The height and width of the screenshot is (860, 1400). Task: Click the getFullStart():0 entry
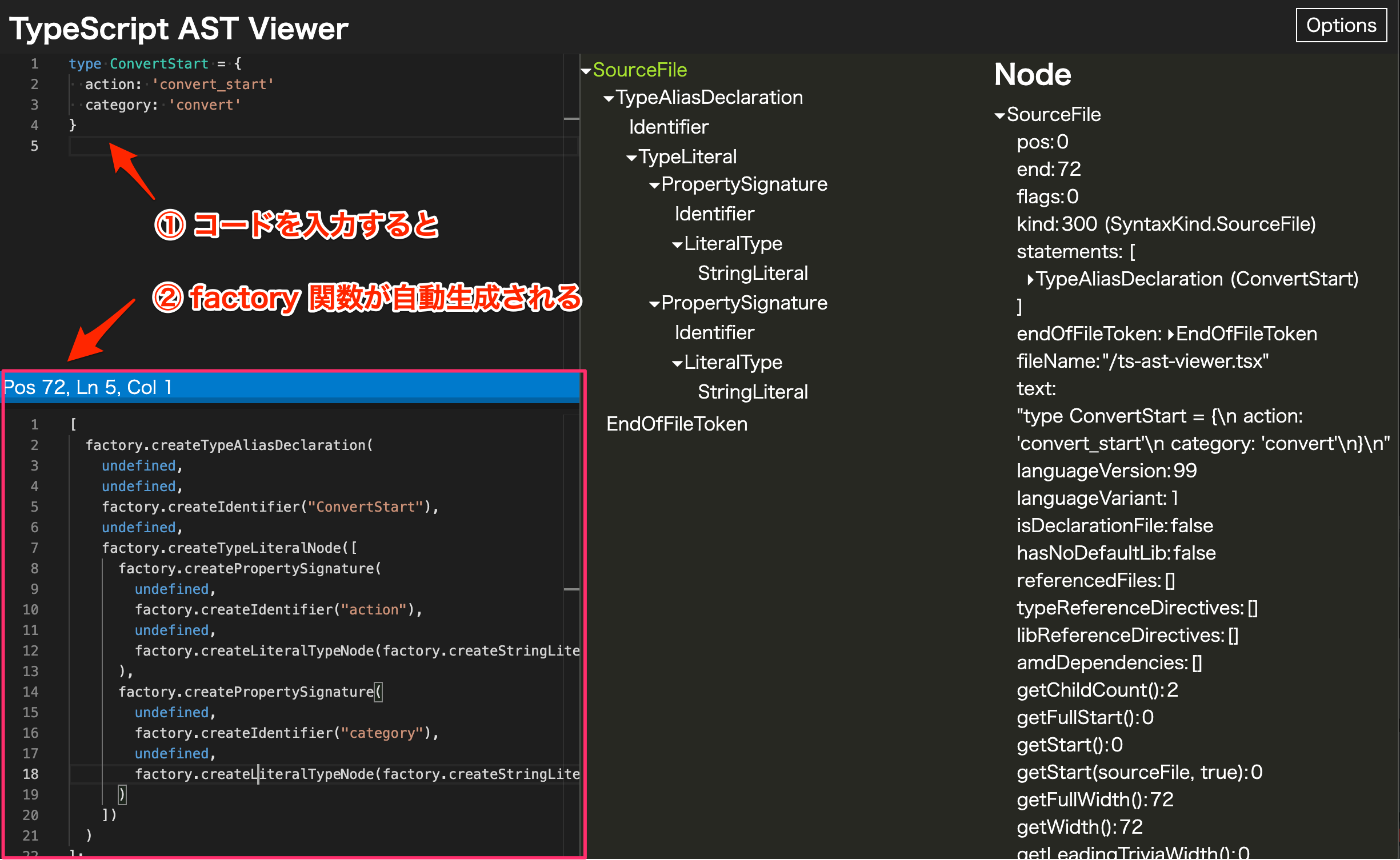[1085, 718]
